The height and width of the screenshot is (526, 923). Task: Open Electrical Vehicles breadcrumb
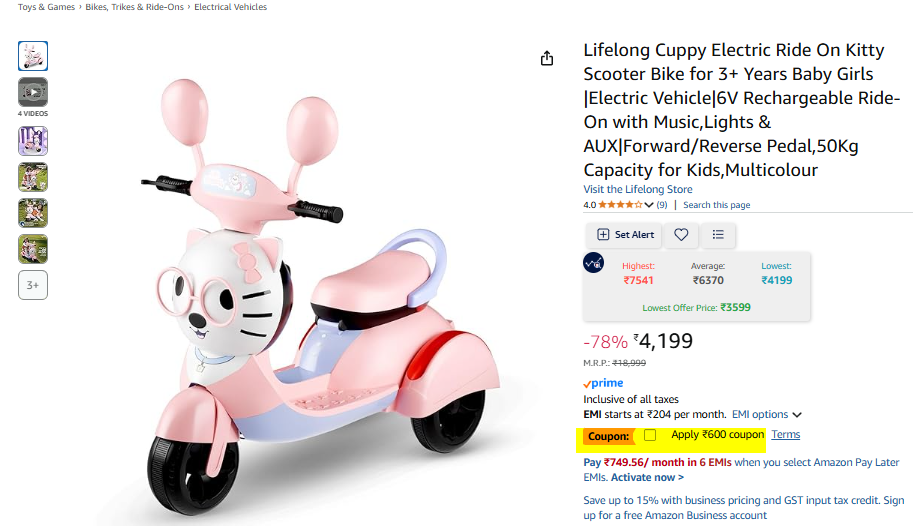click(231, 7)
